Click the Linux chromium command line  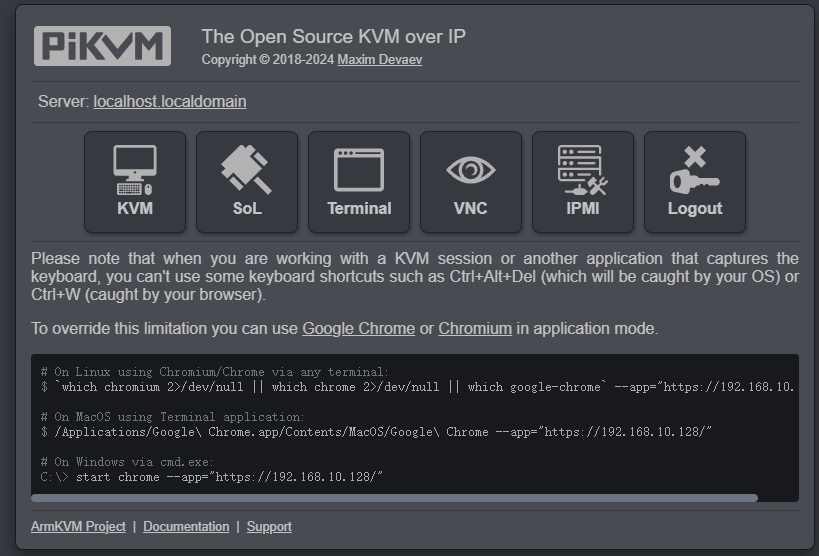[x=417, y=387]
